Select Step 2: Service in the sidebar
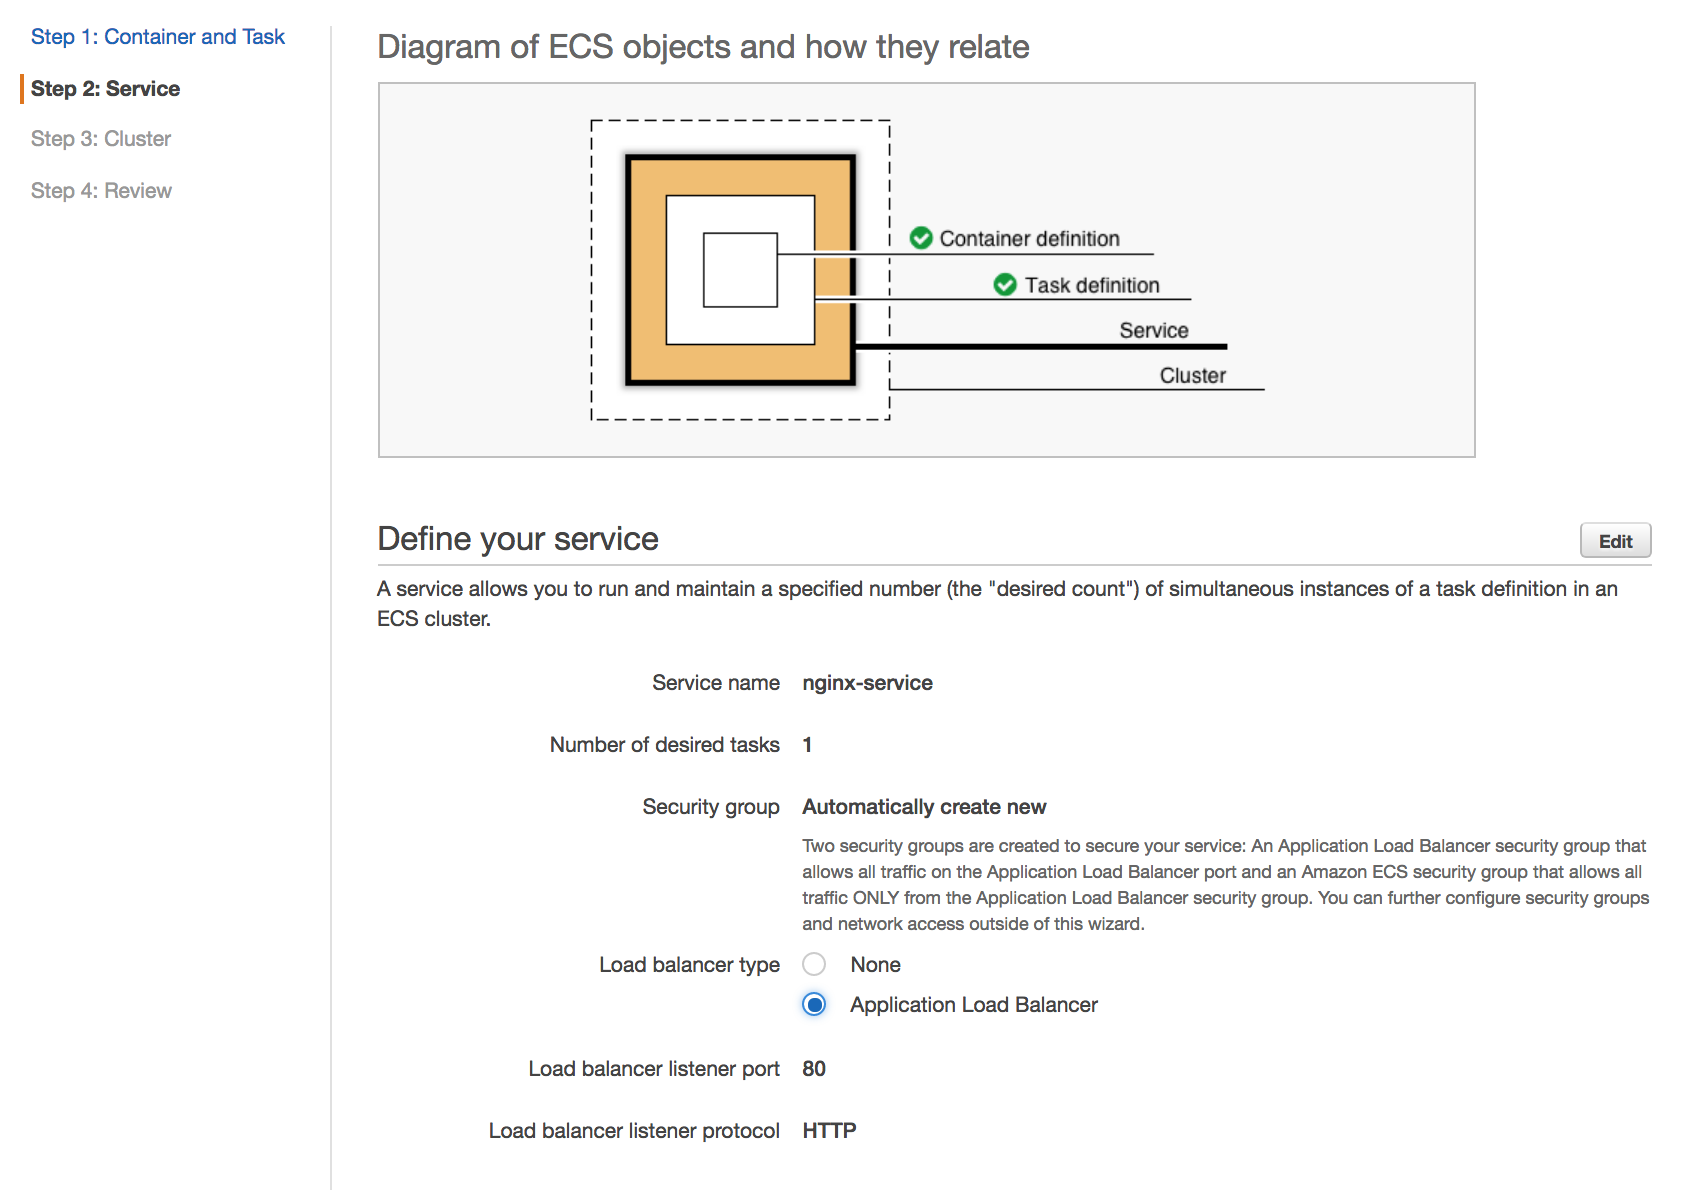1684x1190 pixels. (x=105, y=89)
